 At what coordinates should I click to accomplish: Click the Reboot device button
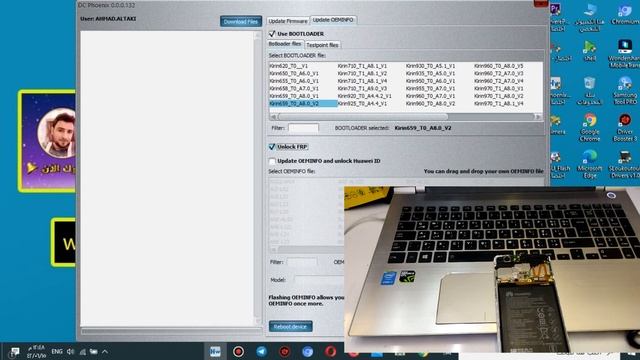tap(291, 327)
